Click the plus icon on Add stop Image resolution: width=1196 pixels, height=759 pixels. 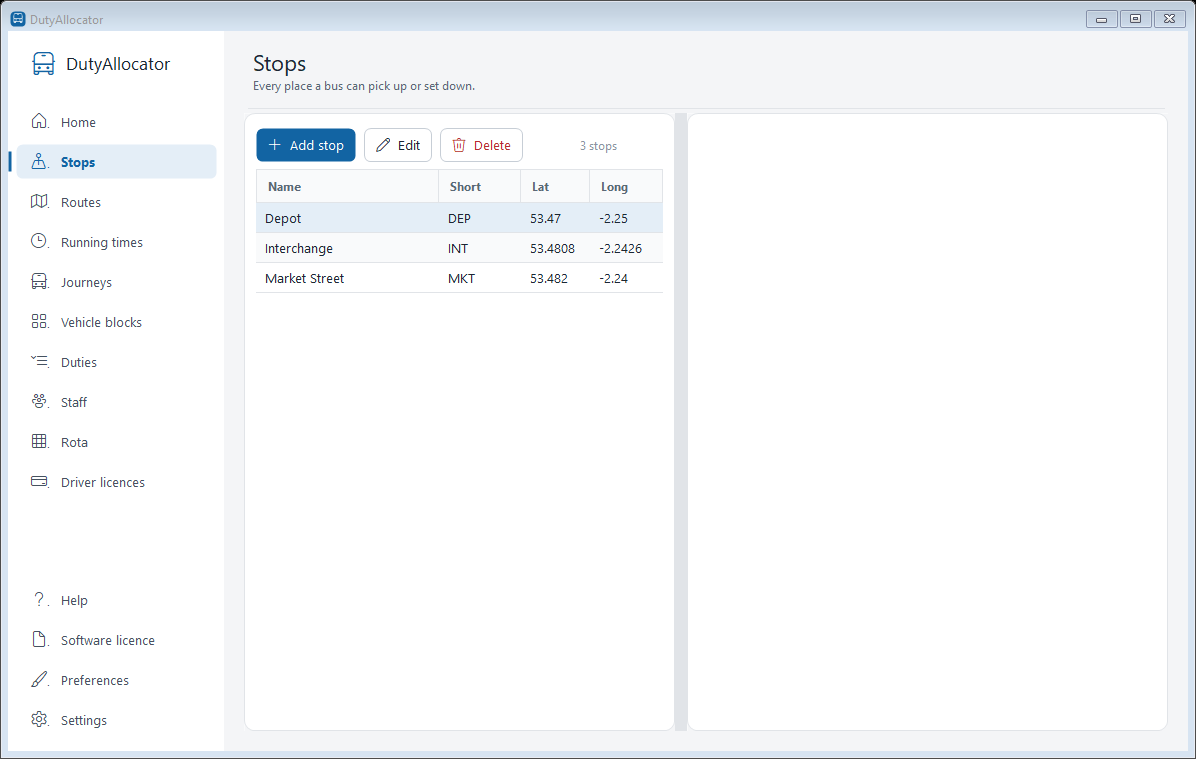click(x=275, y=145)
